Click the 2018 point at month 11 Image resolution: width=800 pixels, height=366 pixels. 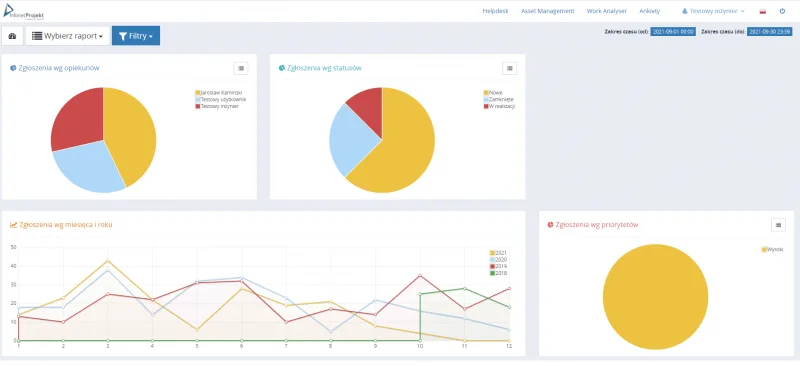(x=465, y=288)
